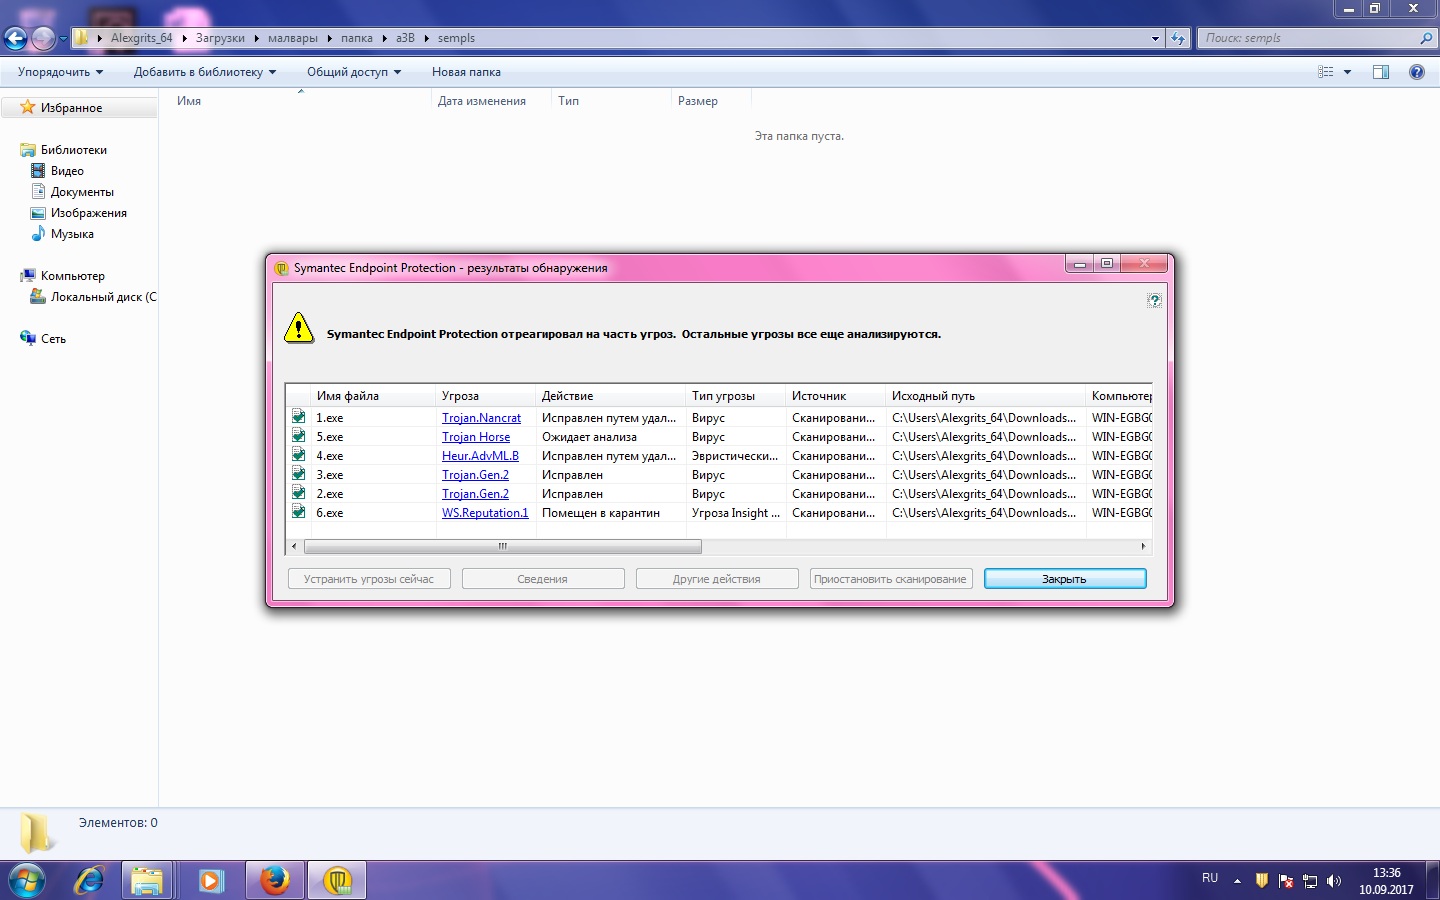Open the recent pages dropdown arrow

pyautogui.click(x=63, y=39)
